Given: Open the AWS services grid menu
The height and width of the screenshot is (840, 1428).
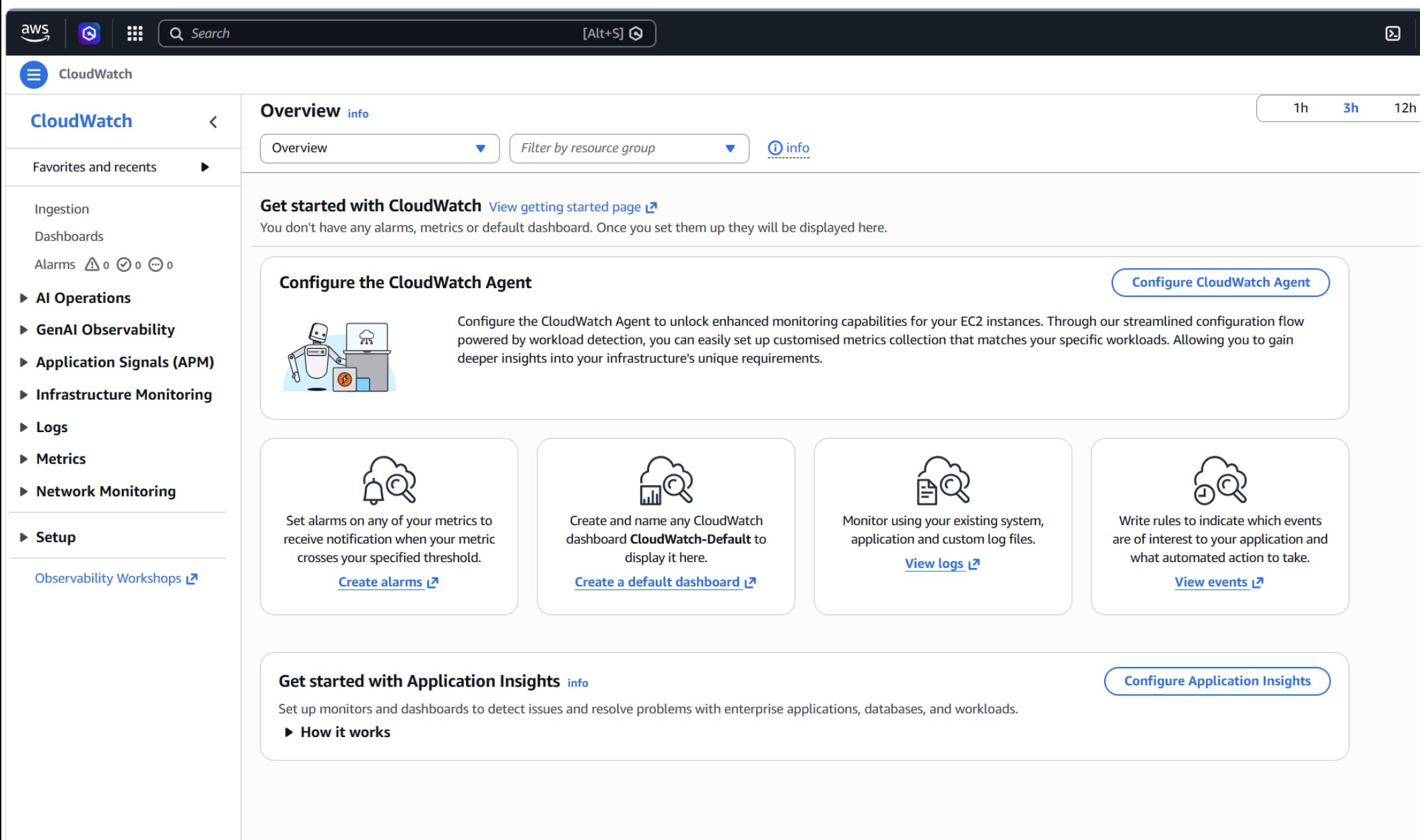Looking at the screenshot, I should 135,33.
